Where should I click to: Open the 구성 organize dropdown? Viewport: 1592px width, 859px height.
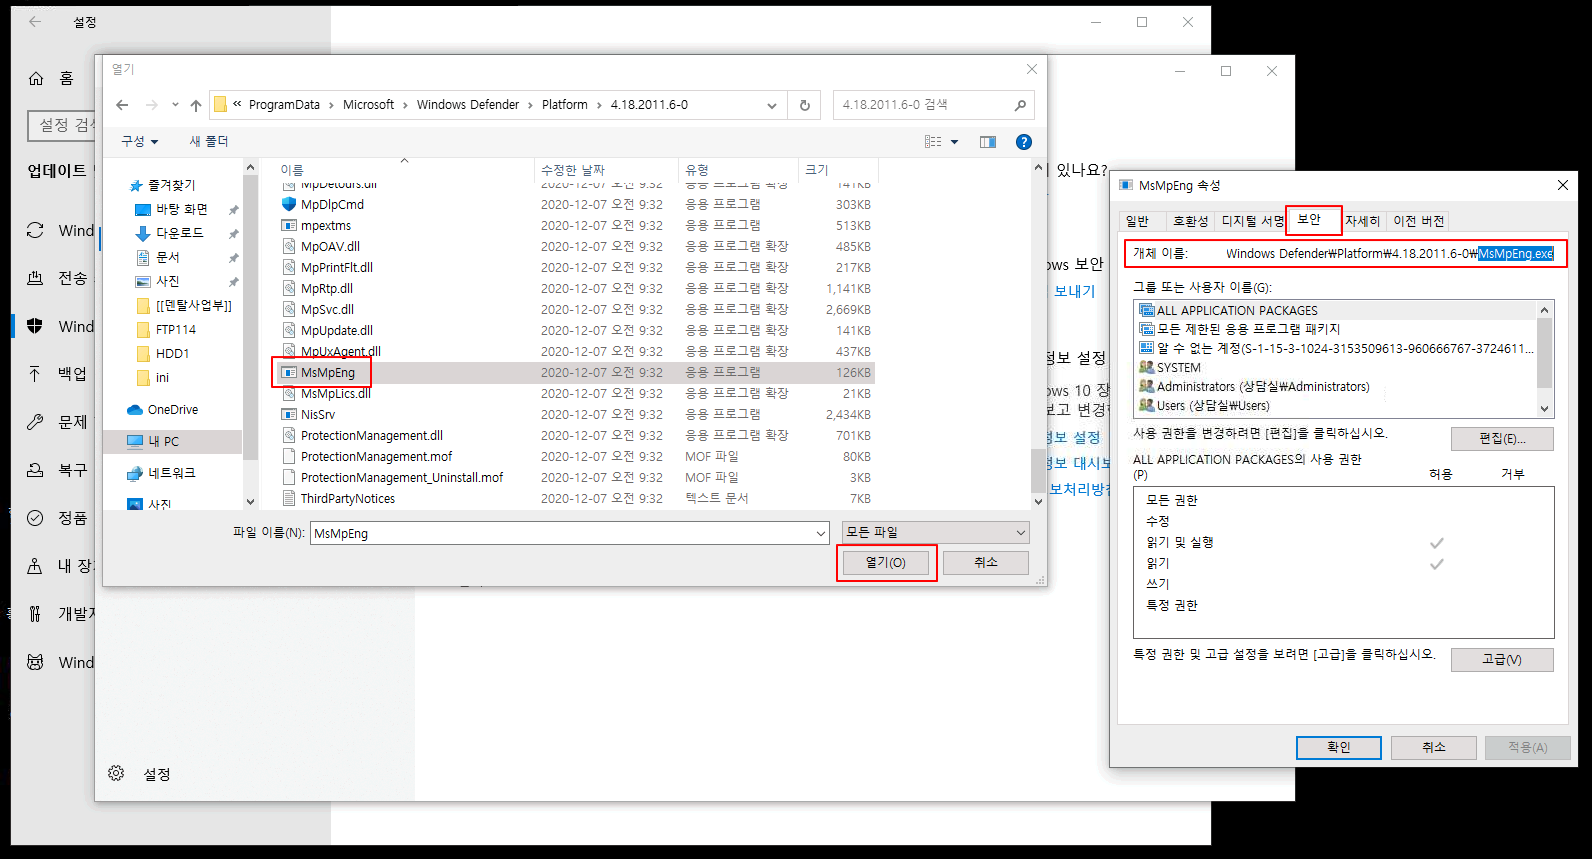[140, 142]
